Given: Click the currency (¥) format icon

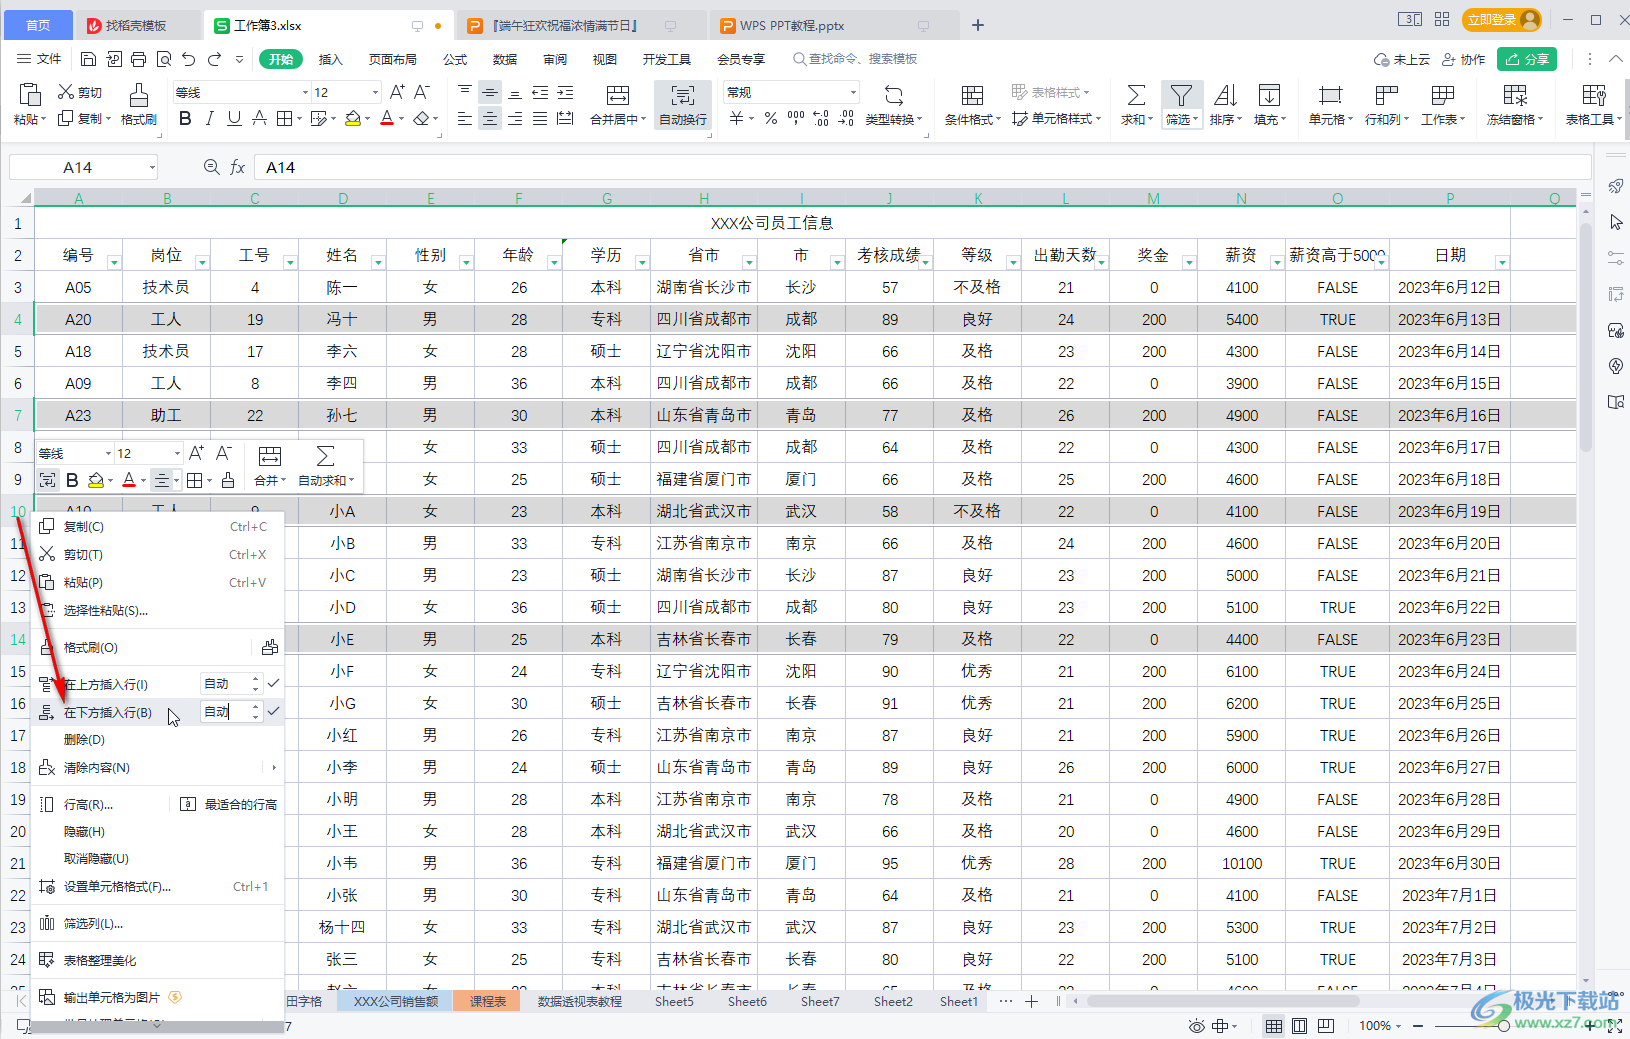Looking at the screenshot, I should 737,118.
